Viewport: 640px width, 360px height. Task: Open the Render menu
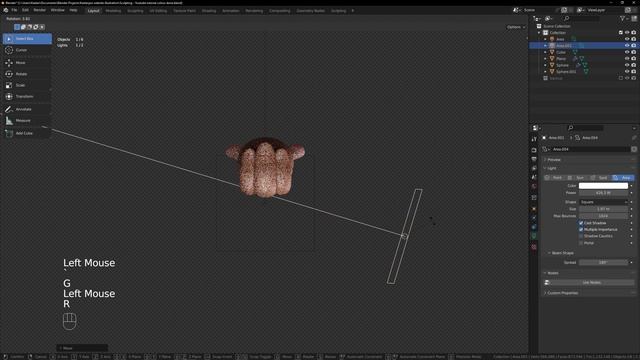click(40, 10)
